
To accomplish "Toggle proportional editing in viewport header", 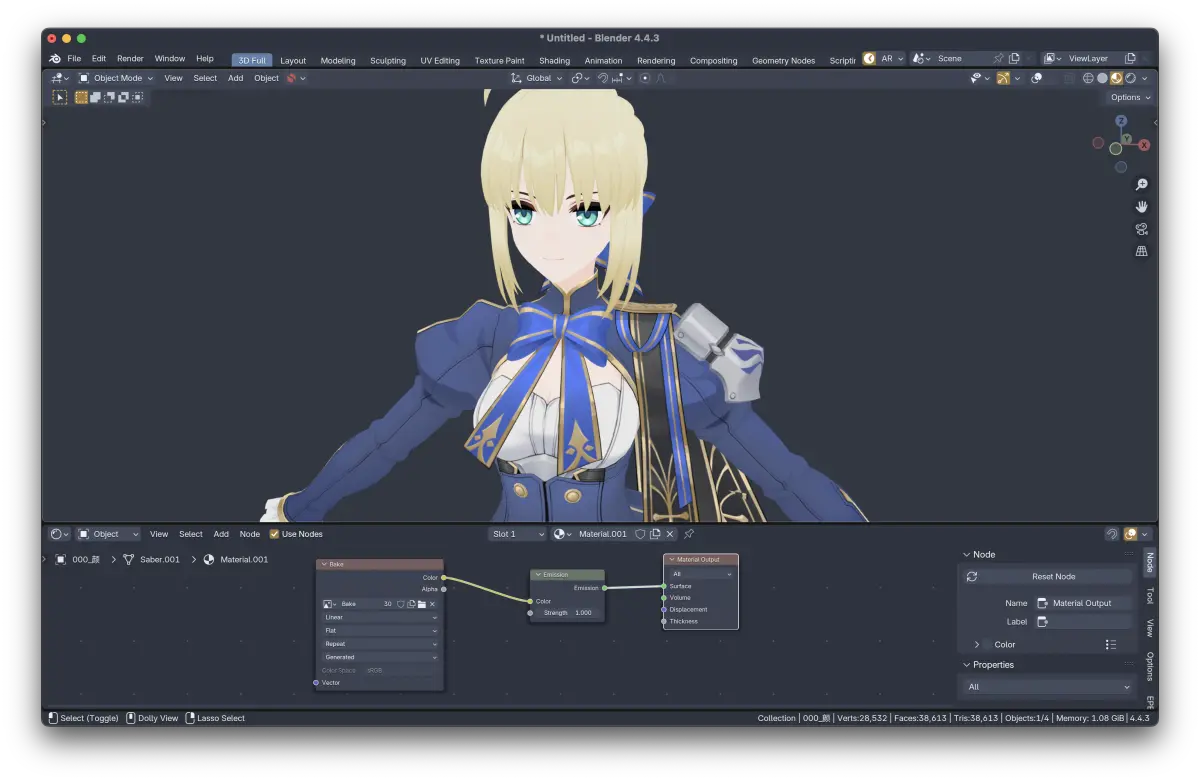I will 645,78.
